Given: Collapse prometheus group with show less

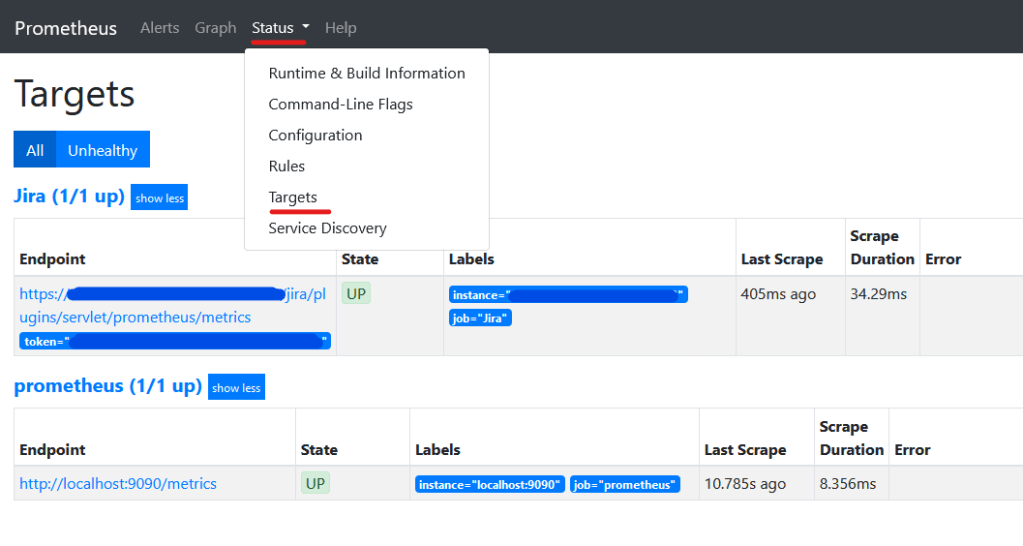Looking at the screenshot, I should (236, 388).
